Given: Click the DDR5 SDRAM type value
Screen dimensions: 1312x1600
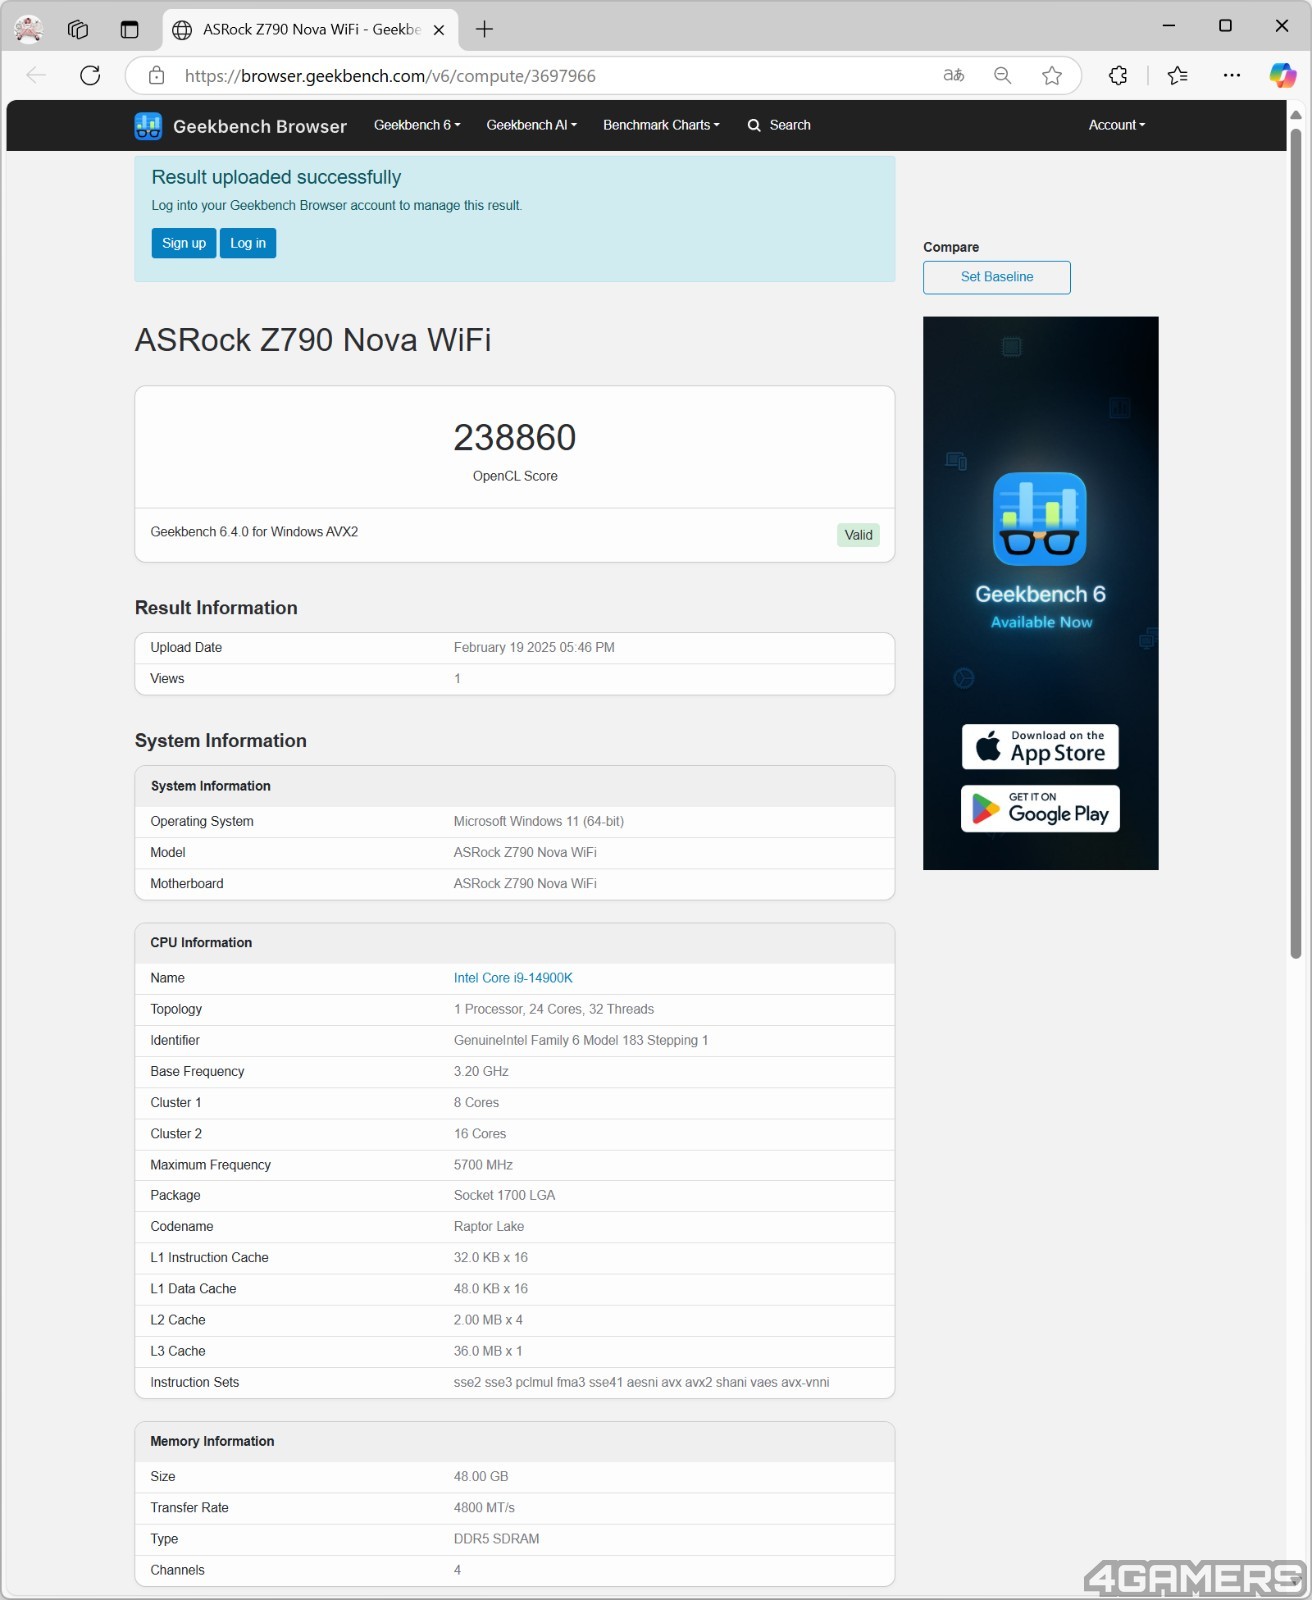Looking at the screenshot, I should 496,1538.
